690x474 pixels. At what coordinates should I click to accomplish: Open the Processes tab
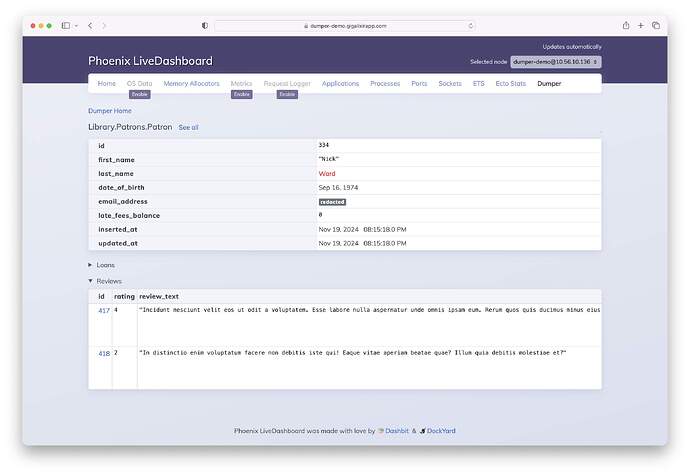pyautogui.click(x=385, y=83)
